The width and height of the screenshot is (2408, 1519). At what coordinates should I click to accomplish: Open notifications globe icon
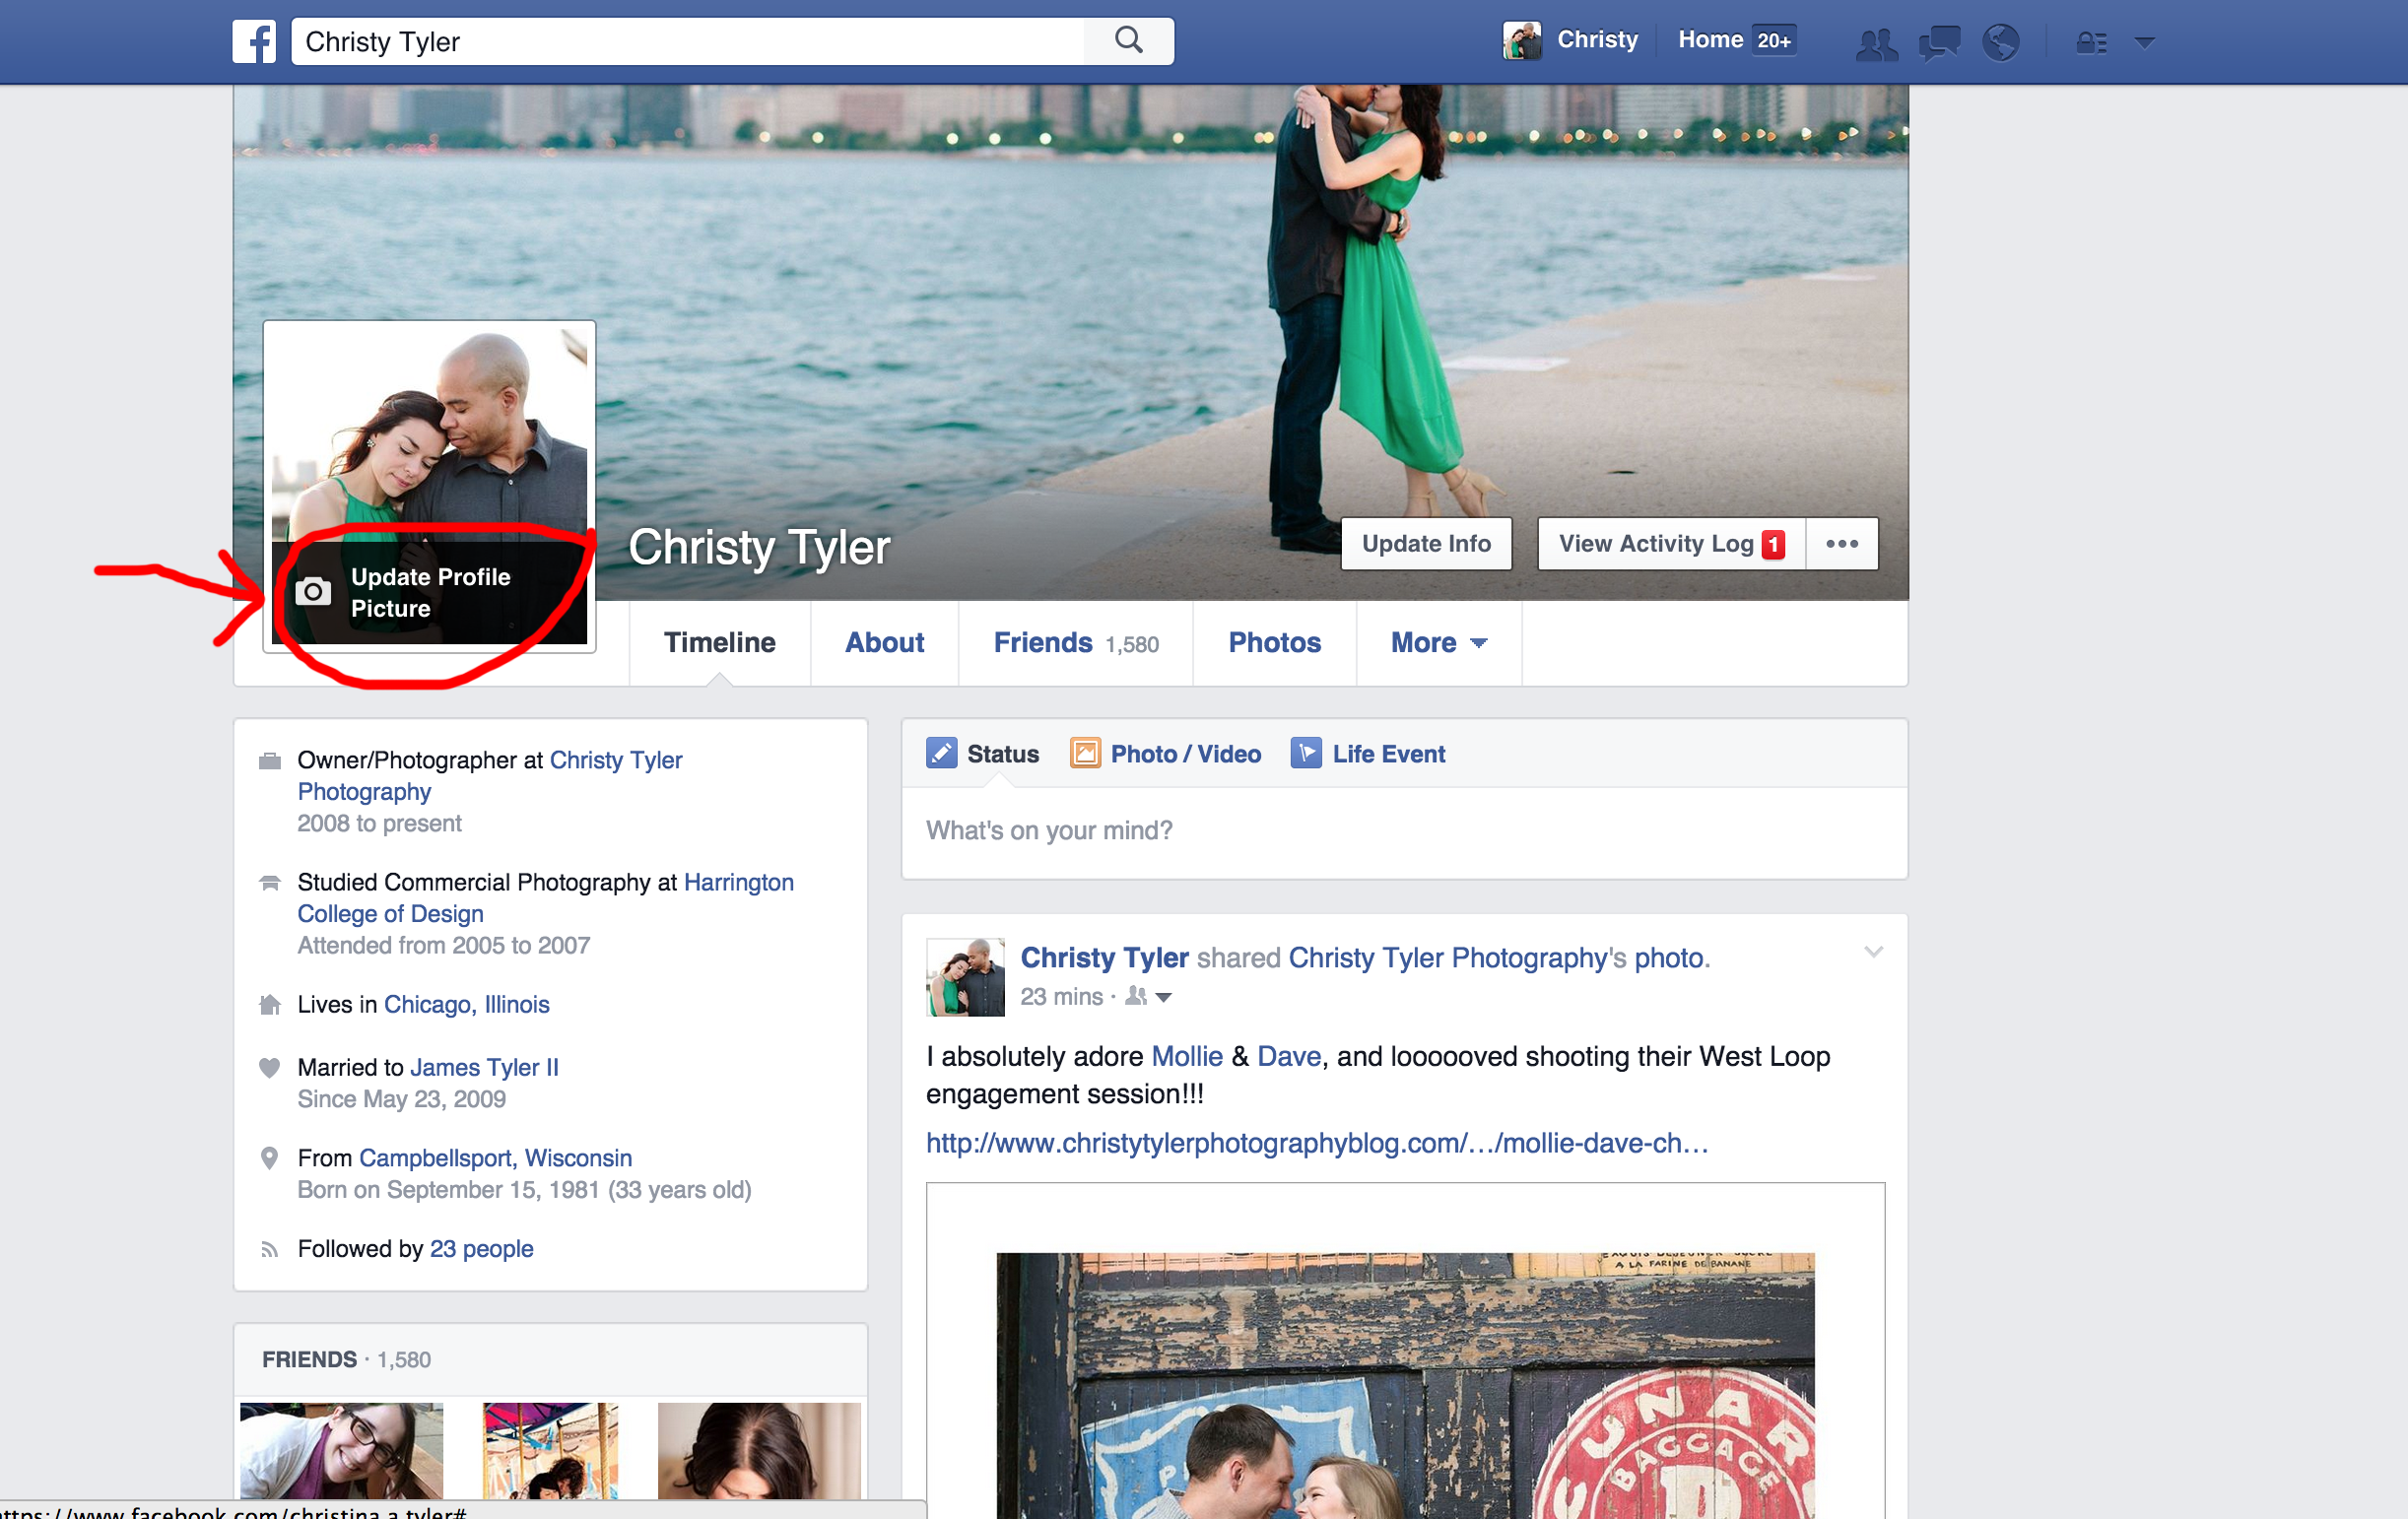pos(2000,43)
